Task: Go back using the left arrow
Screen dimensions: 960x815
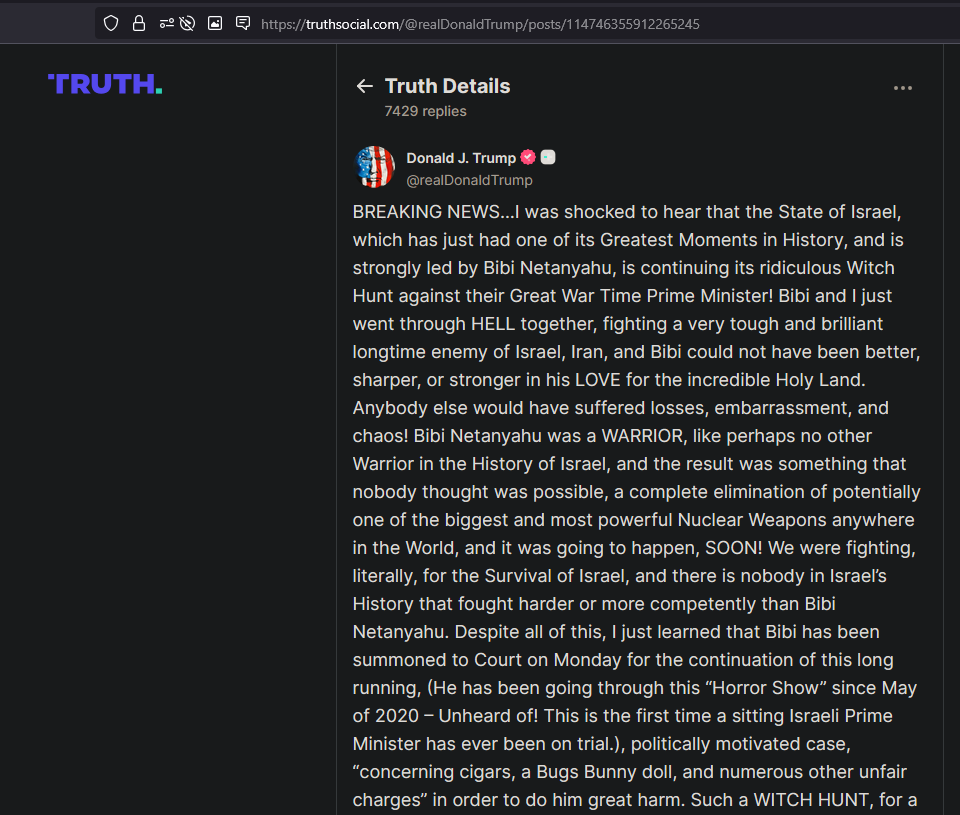Action: [x=365, y=86]
